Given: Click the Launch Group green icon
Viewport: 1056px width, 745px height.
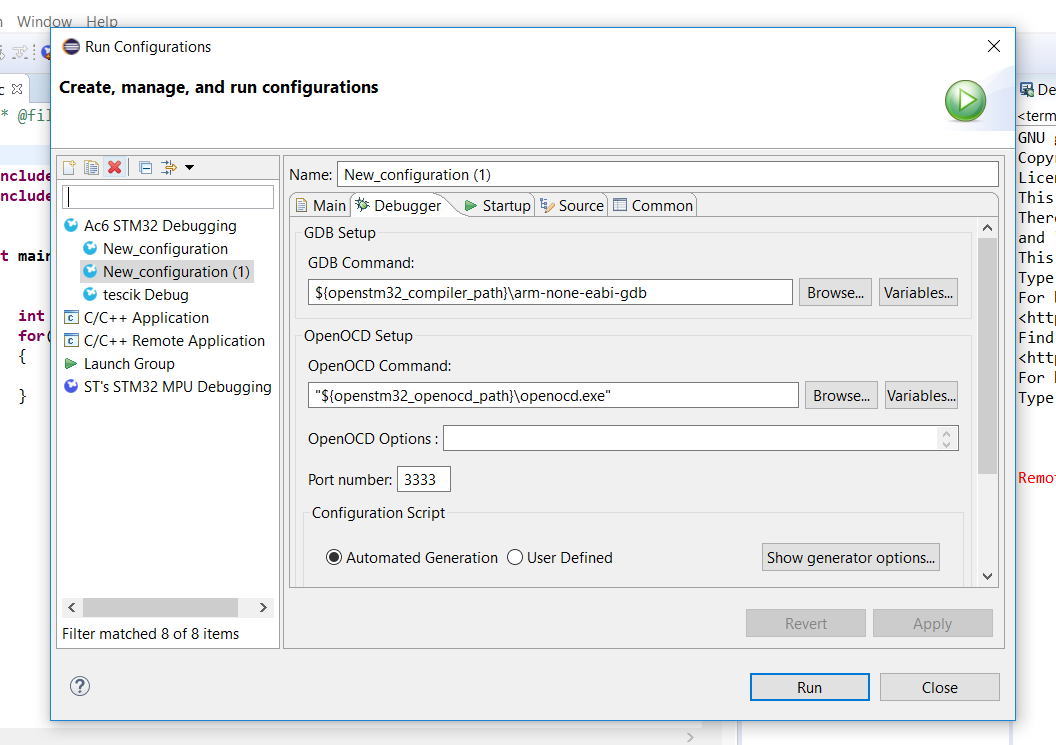Looking at the screenshot, I should pos(71,363).
